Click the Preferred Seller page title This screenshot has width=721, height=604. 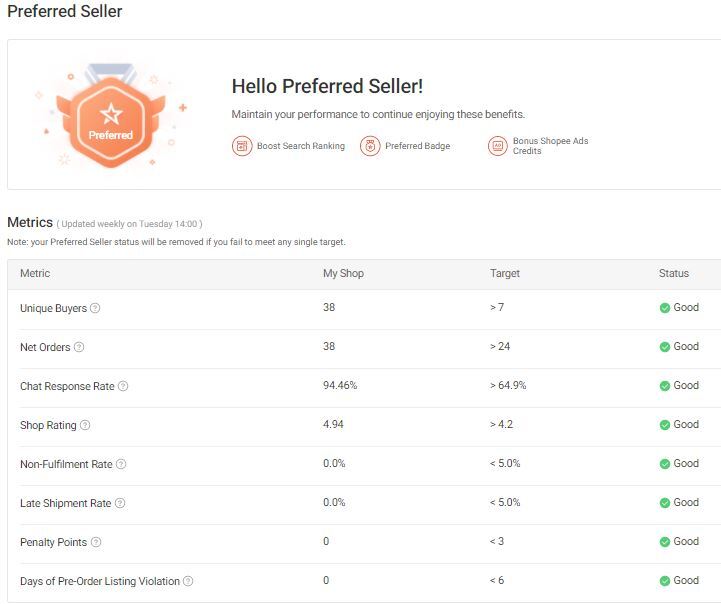(x=65, y=12)
